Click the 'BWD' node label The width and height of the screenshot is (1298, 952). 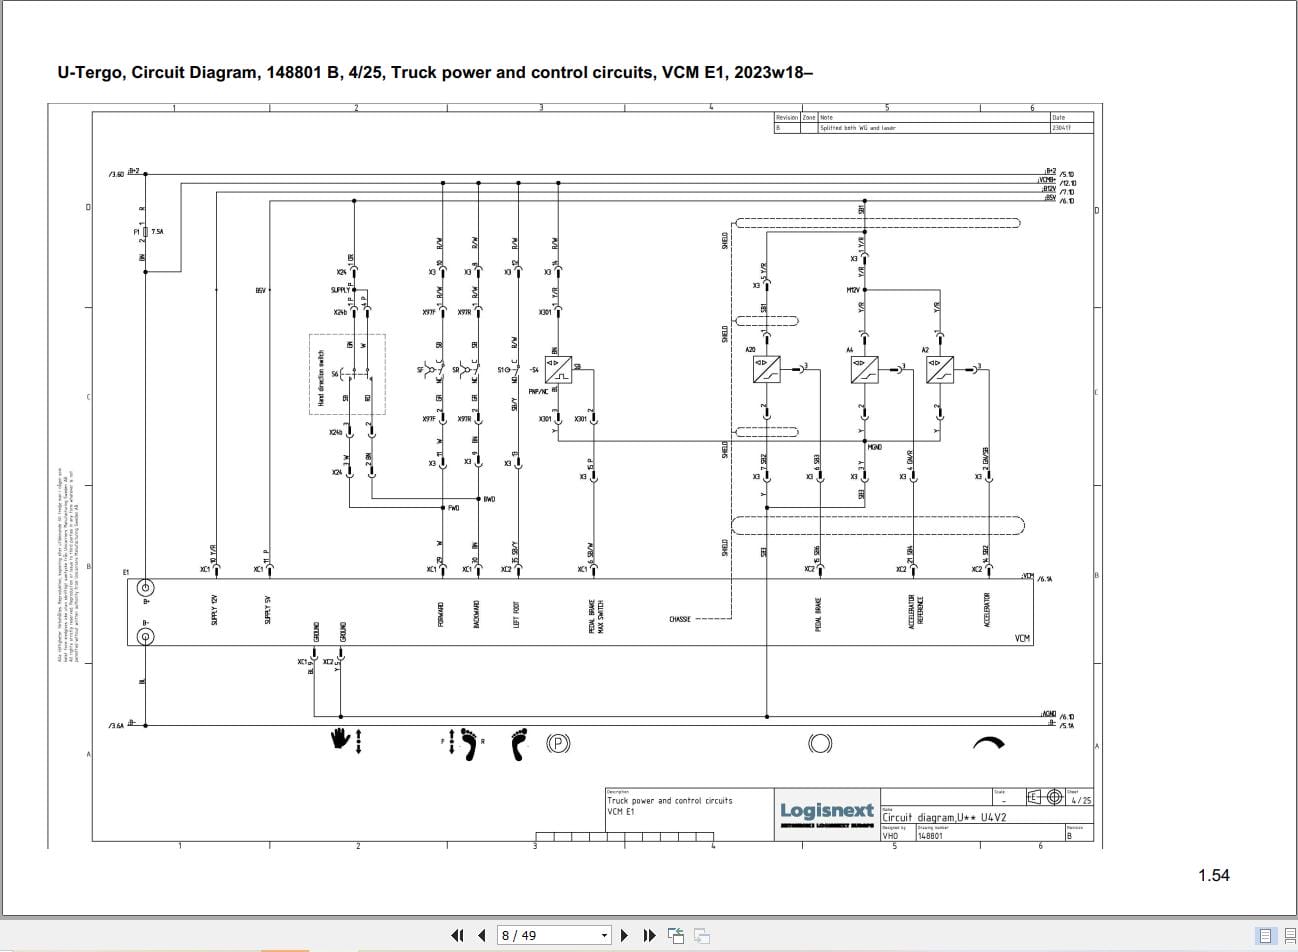point(489,499)
